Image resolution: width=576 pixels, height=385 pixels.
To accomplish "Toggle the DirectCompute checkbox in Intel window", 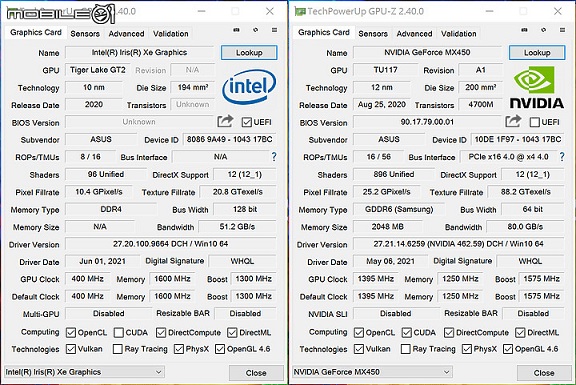I will click(x=161, y=333).
